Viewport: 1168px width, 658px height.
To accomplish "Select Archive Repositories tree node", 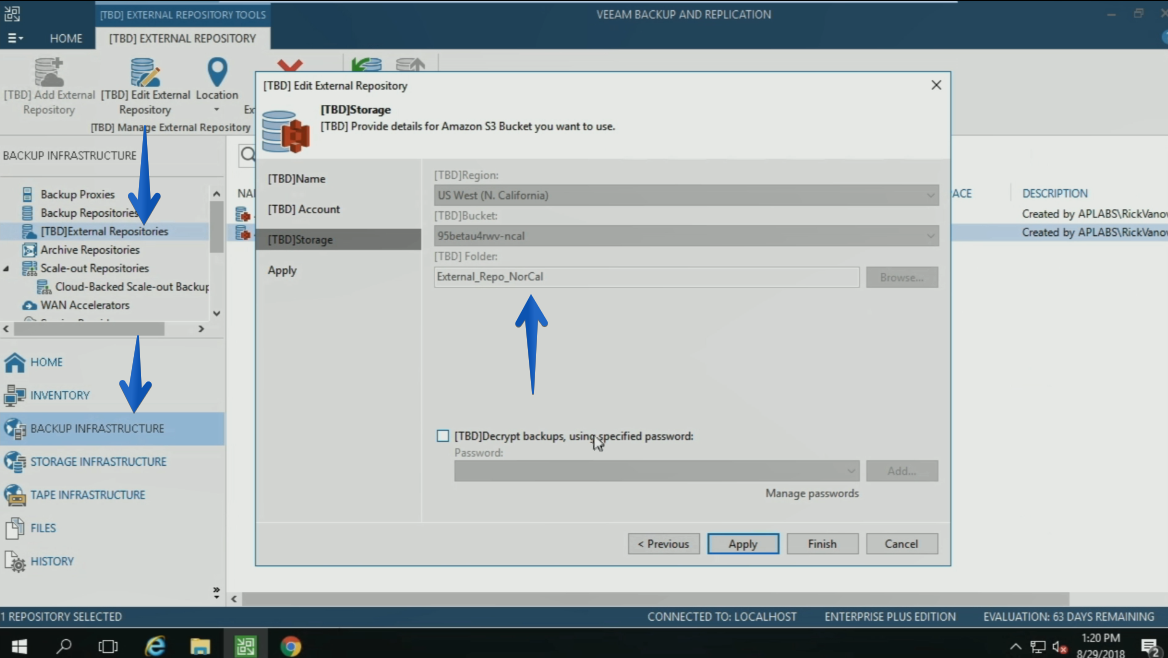I will click(x=89, y=250).
